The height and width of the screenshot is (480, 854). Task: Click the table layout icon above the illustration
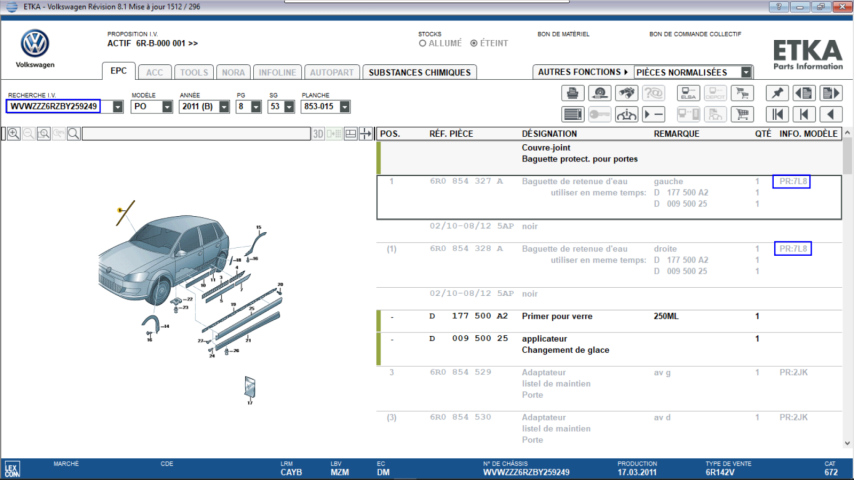(x=351, y=133)
